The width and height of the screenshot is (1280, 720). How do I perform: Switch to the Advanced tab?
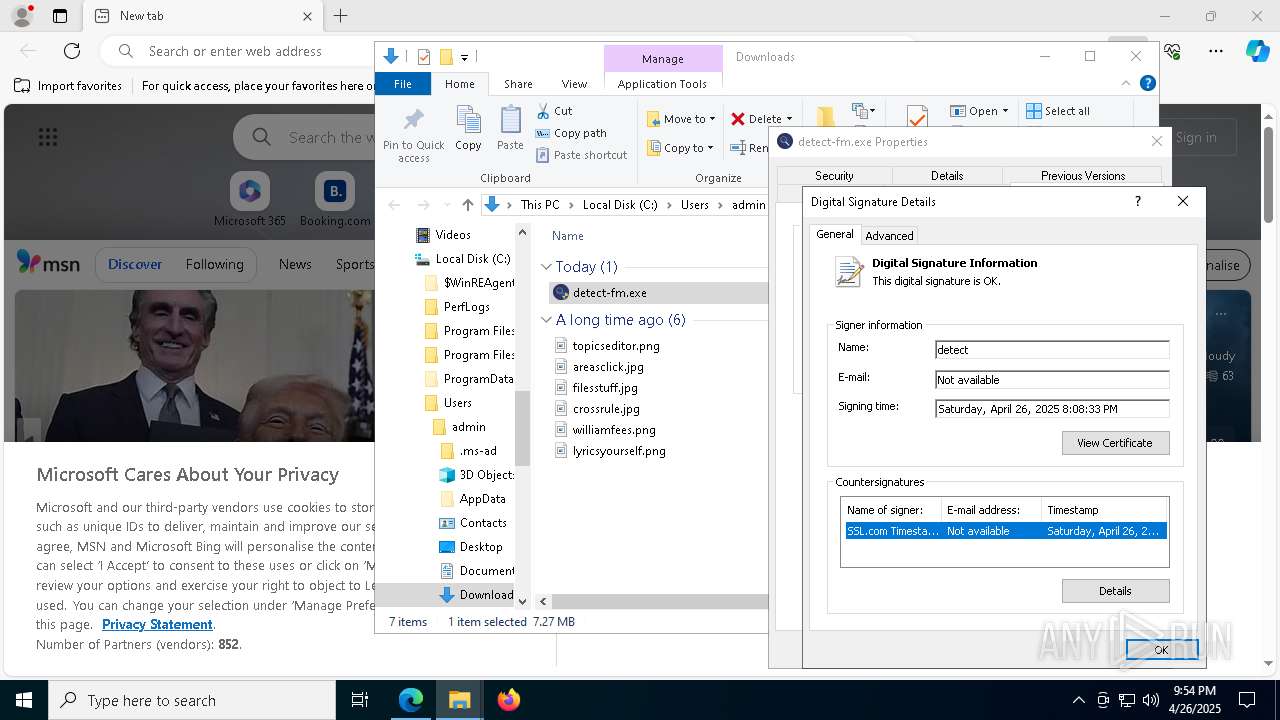click(x=889, y=236)
